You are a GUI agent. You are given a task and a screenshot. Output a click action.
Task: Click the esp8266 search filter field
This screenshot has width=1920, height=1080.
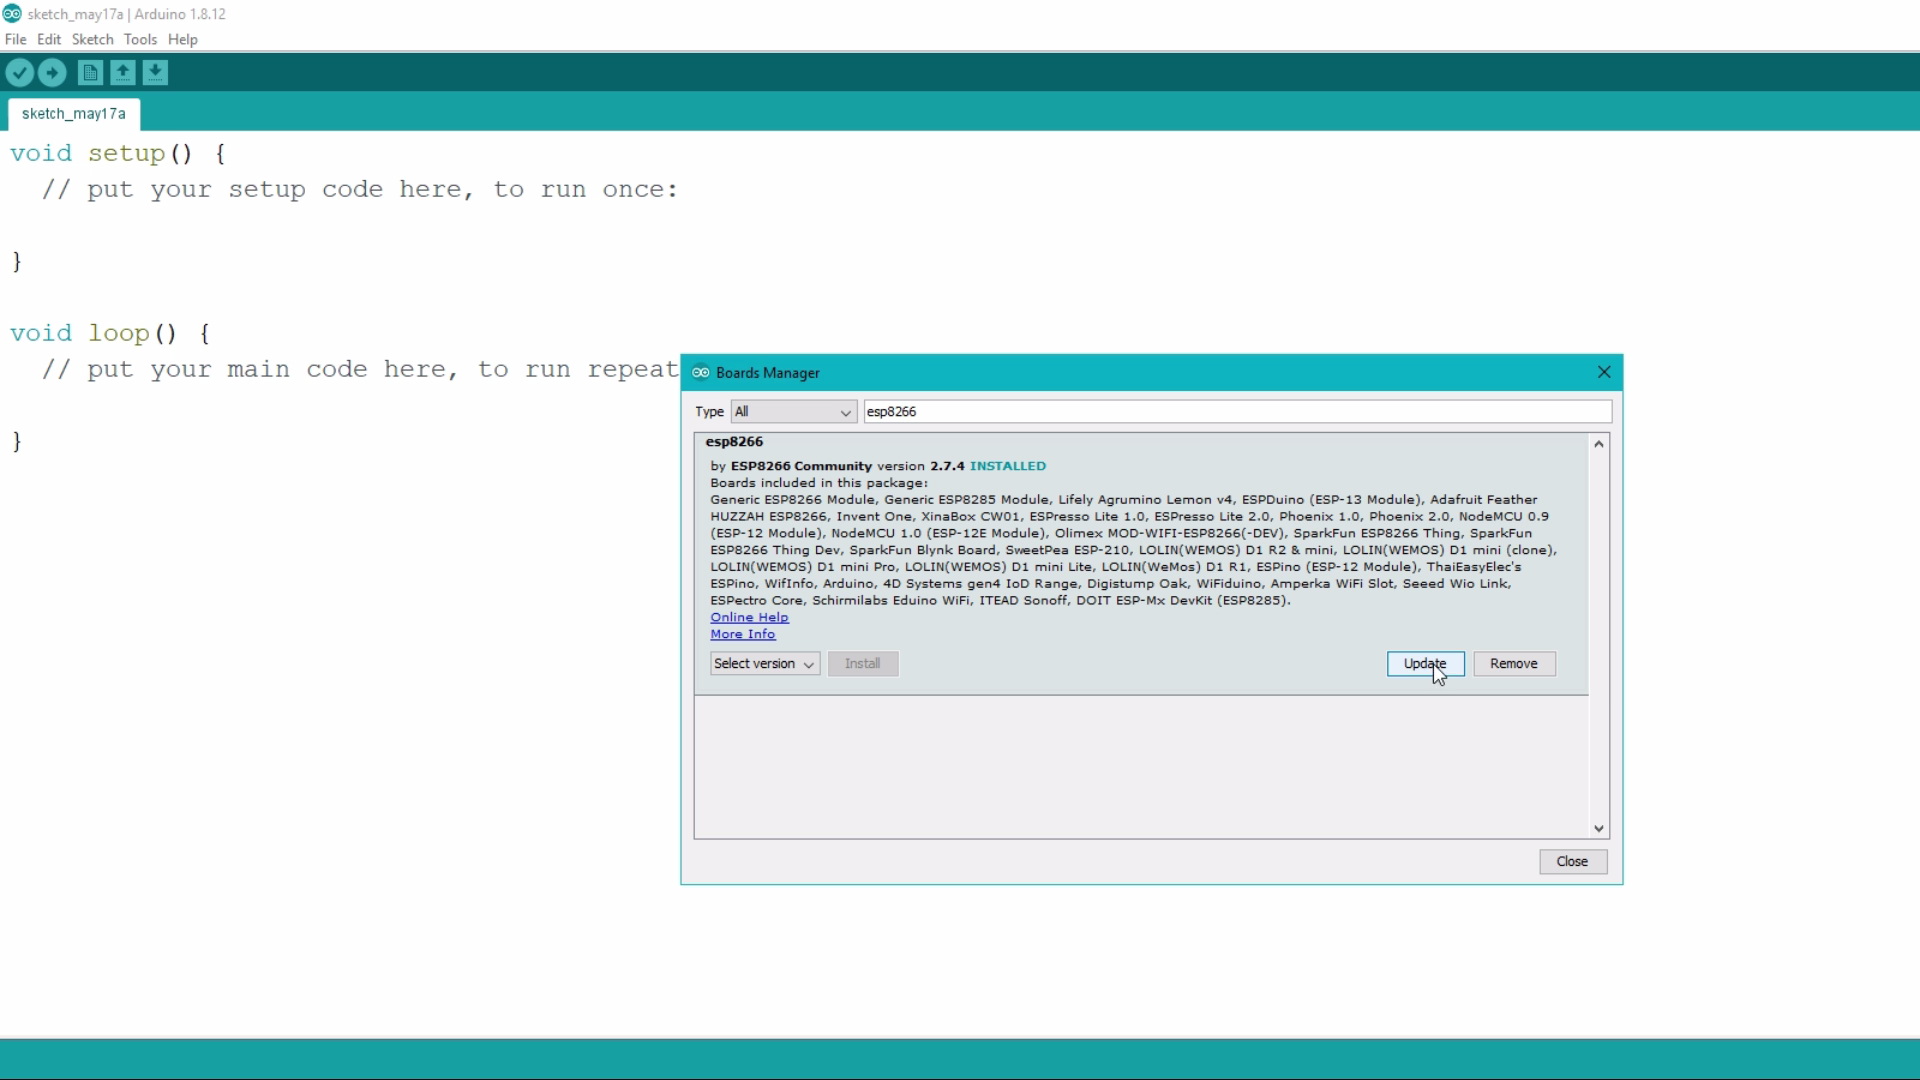(1236, 412)
